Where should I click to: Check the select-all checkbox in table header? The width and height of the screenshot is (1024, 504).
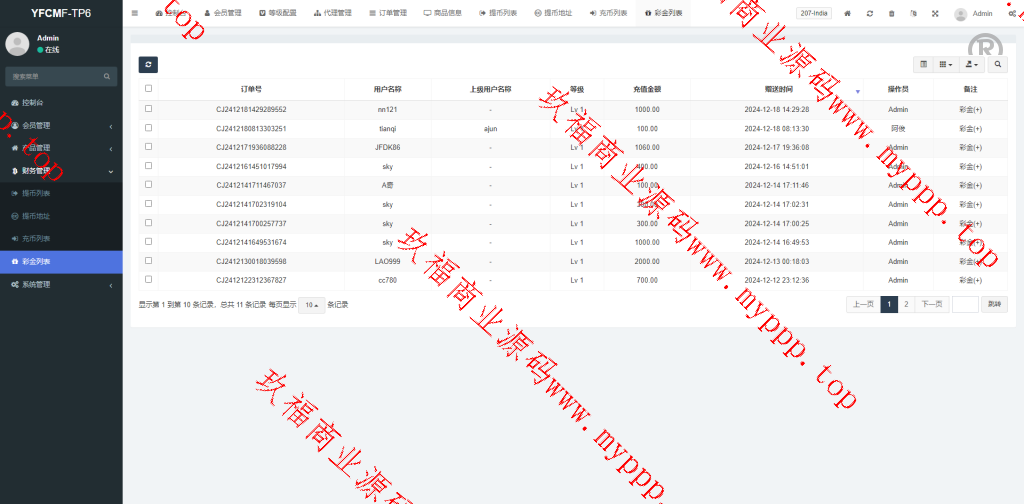coord(149,88)
